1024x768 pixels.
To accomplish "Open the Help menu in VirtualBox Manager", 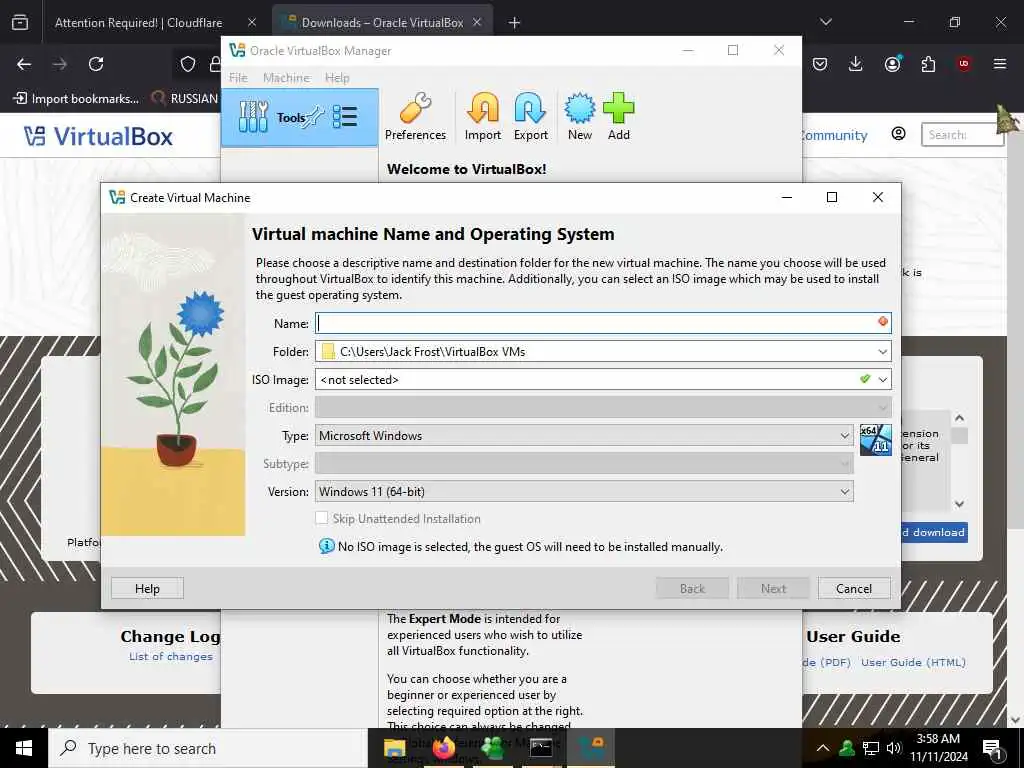I will pos(337,78).
